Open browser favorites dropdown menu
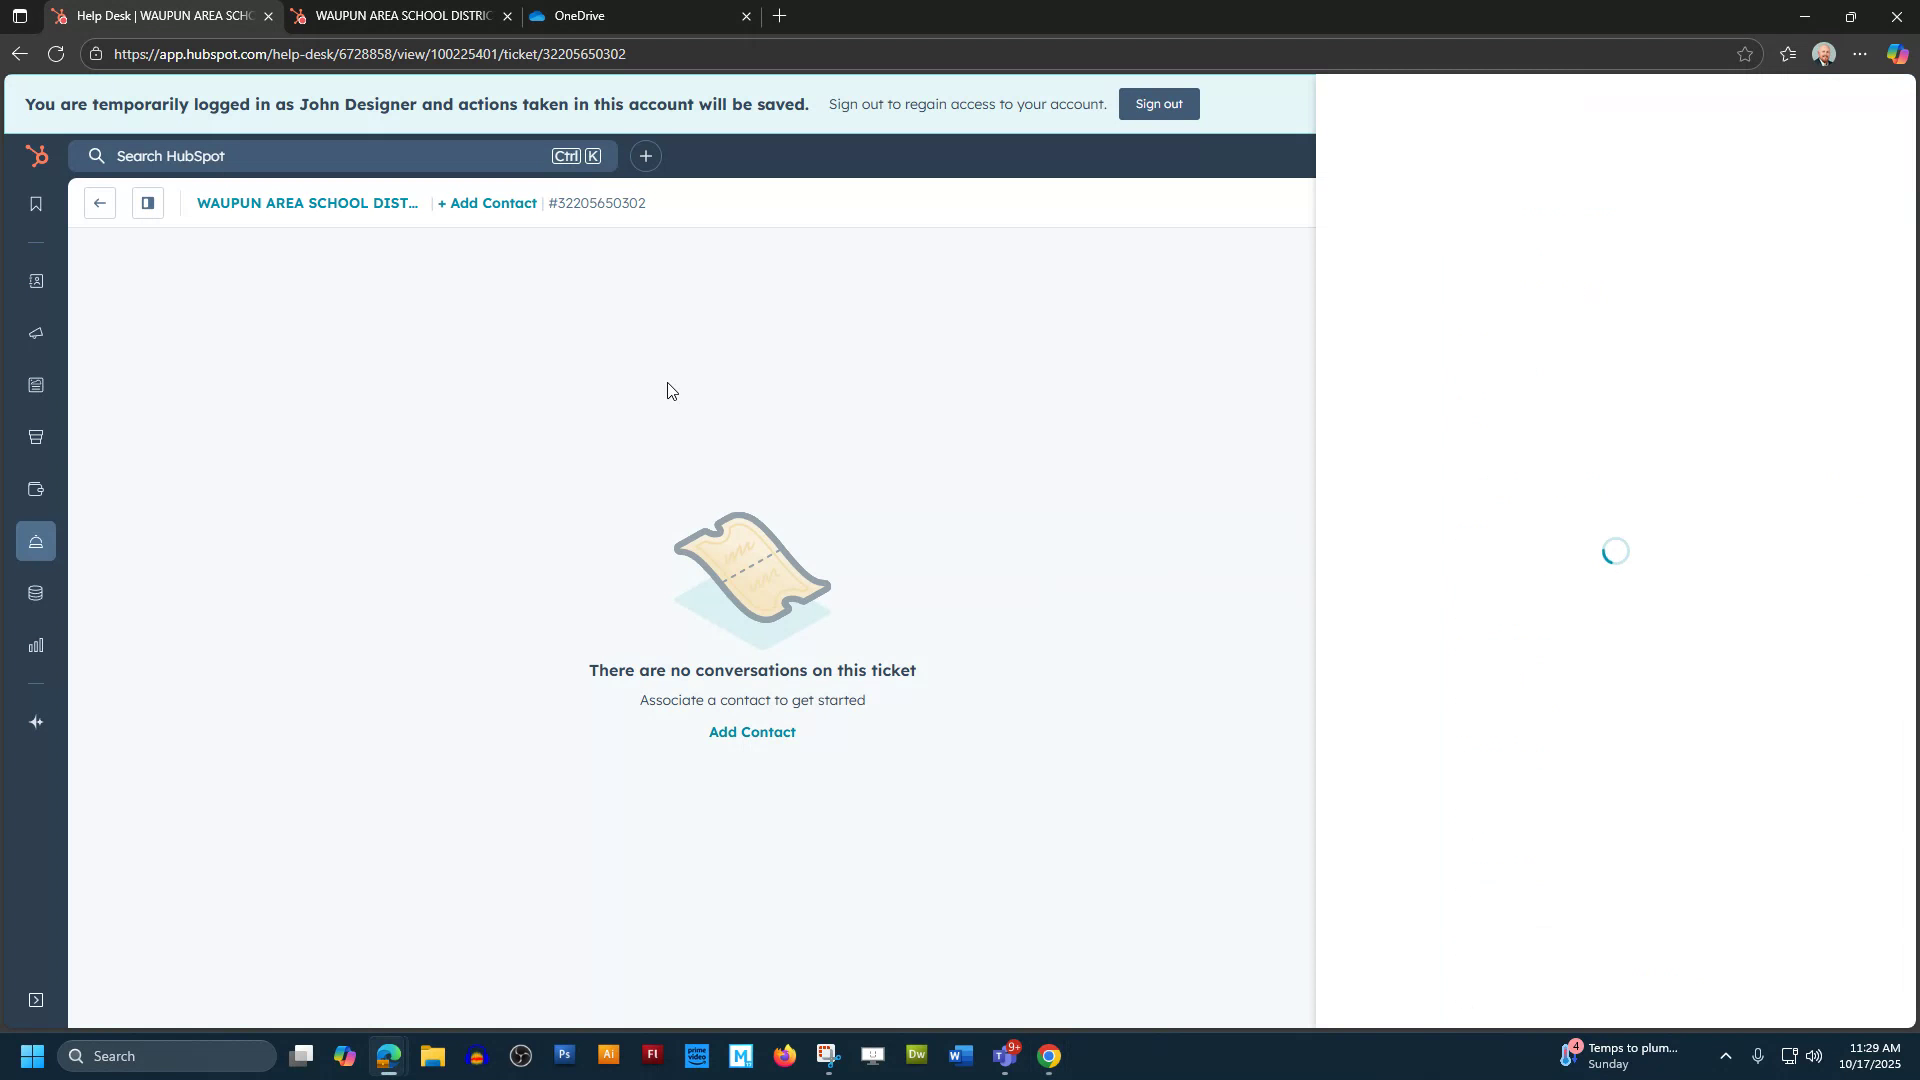 pos(1788,54)
